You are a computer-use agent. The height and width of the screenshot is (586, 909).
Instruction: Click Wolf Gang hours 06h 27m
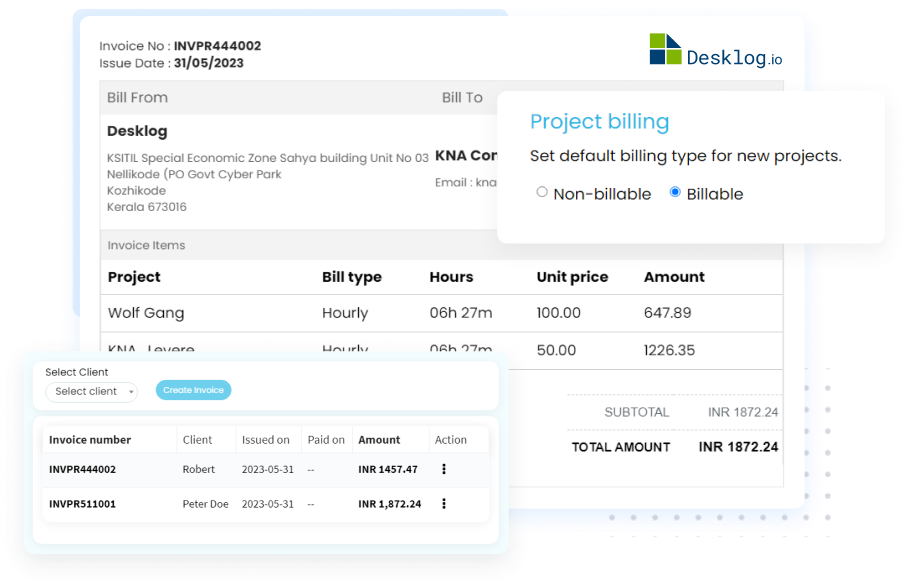[x=461, y=313]
